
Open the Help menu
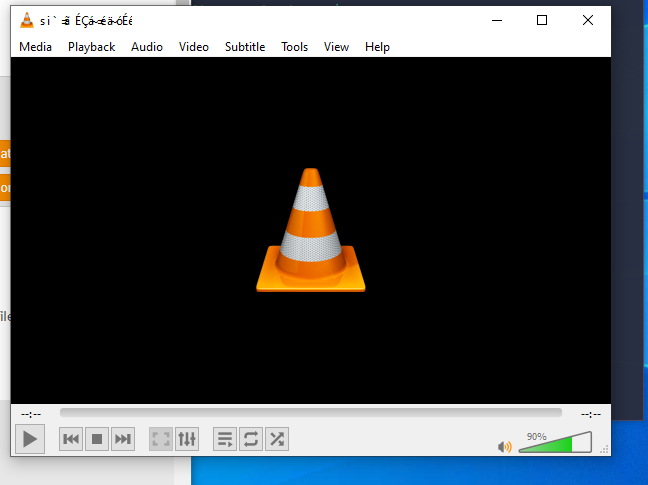(x=377, y=47)
